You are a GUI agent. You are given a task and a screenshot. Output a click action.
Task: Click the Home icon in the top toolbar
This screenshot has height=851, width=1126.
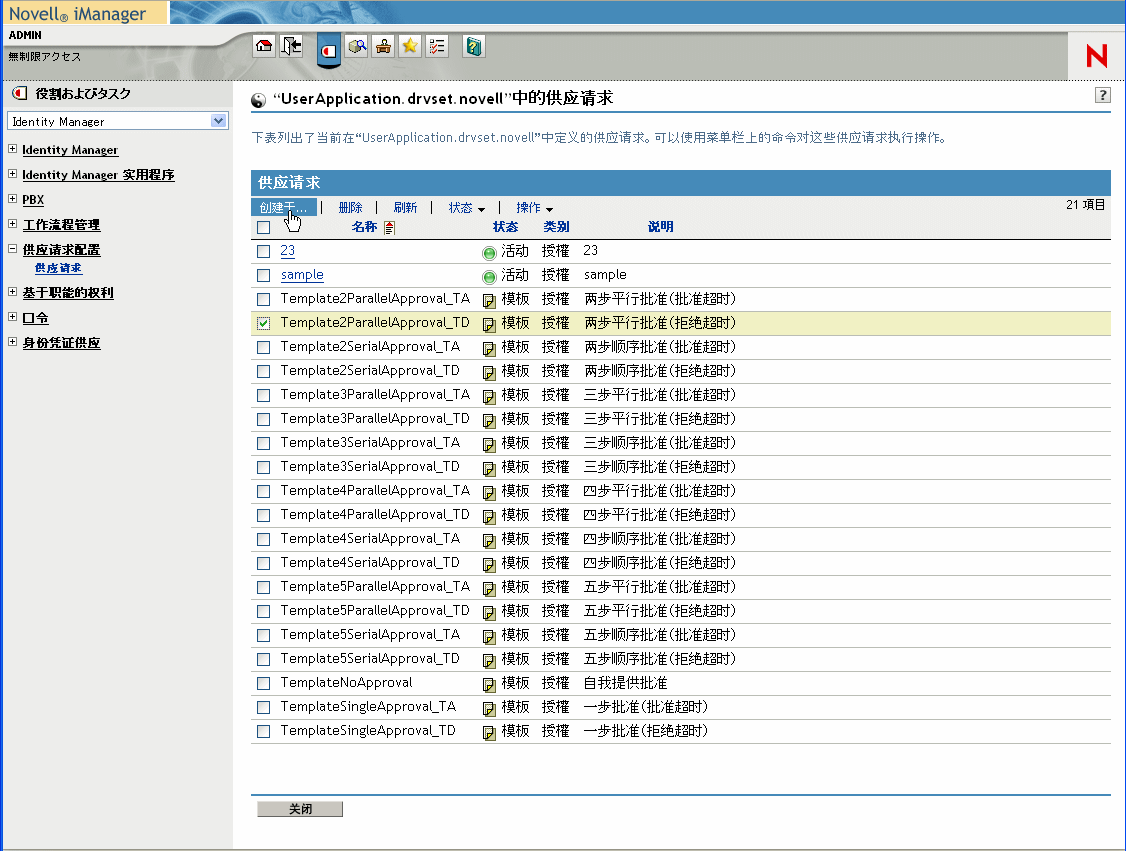pos(263,46)
